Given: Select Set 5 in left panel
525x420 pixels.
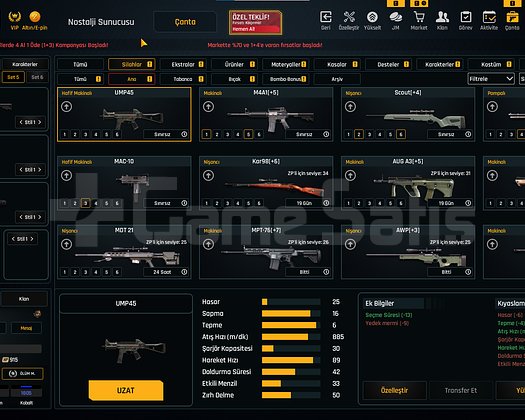Looking at the screenshot, I should tap(13, 77).
